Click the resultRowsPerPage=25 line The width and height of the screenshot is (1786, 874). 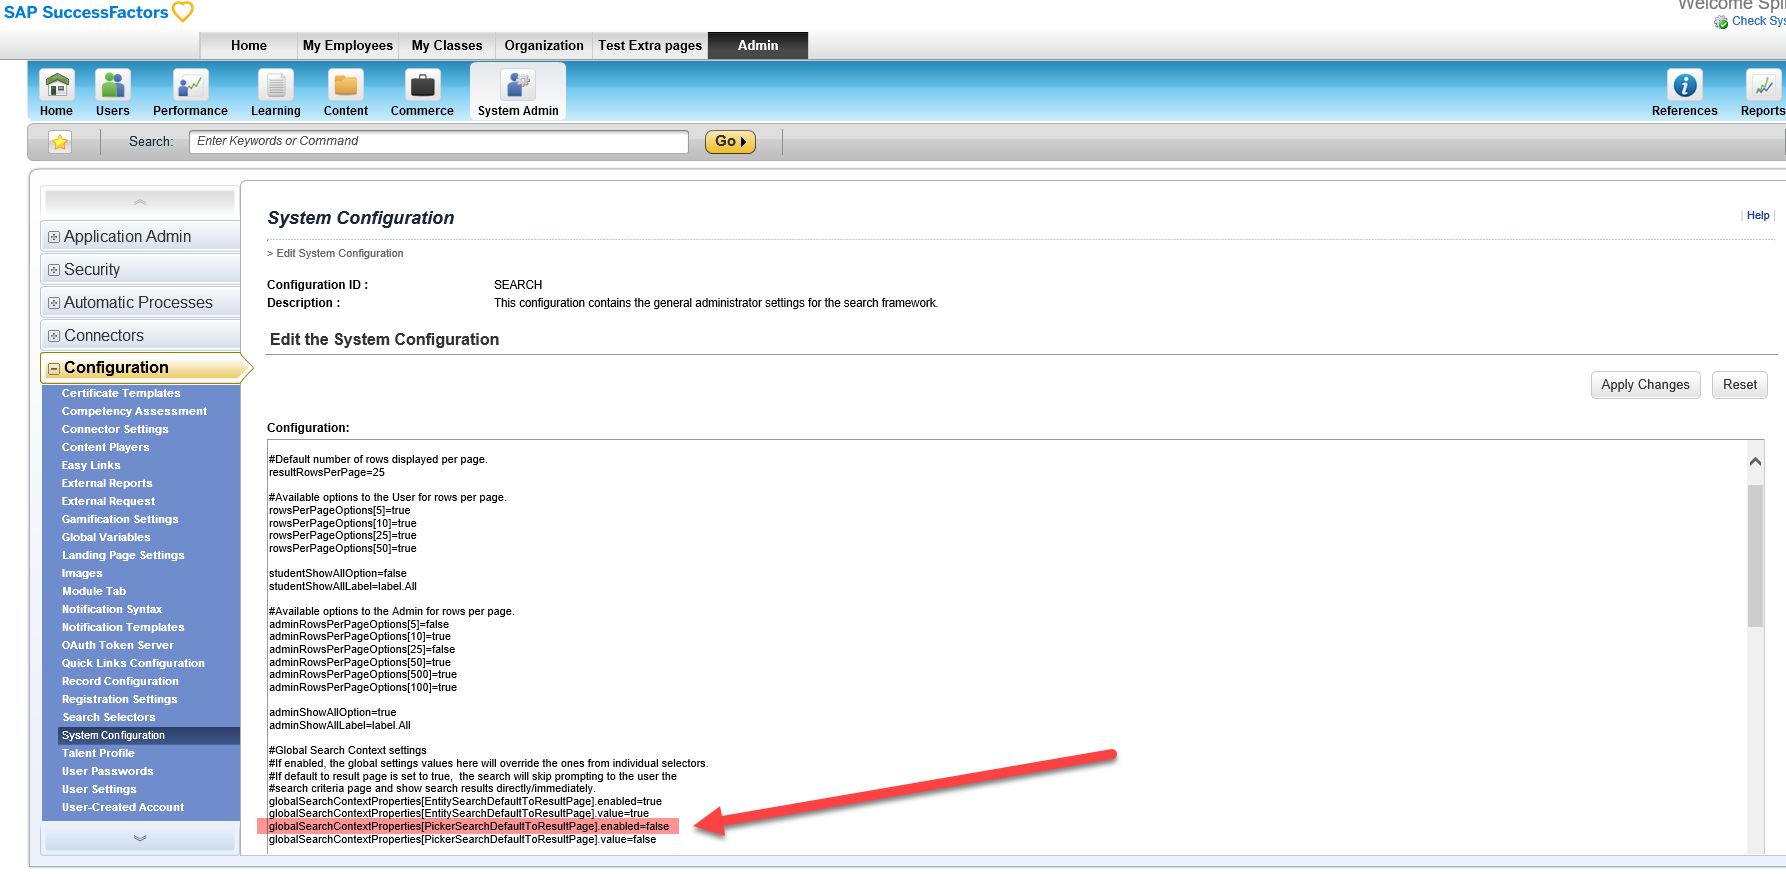(x=327, y=472)
